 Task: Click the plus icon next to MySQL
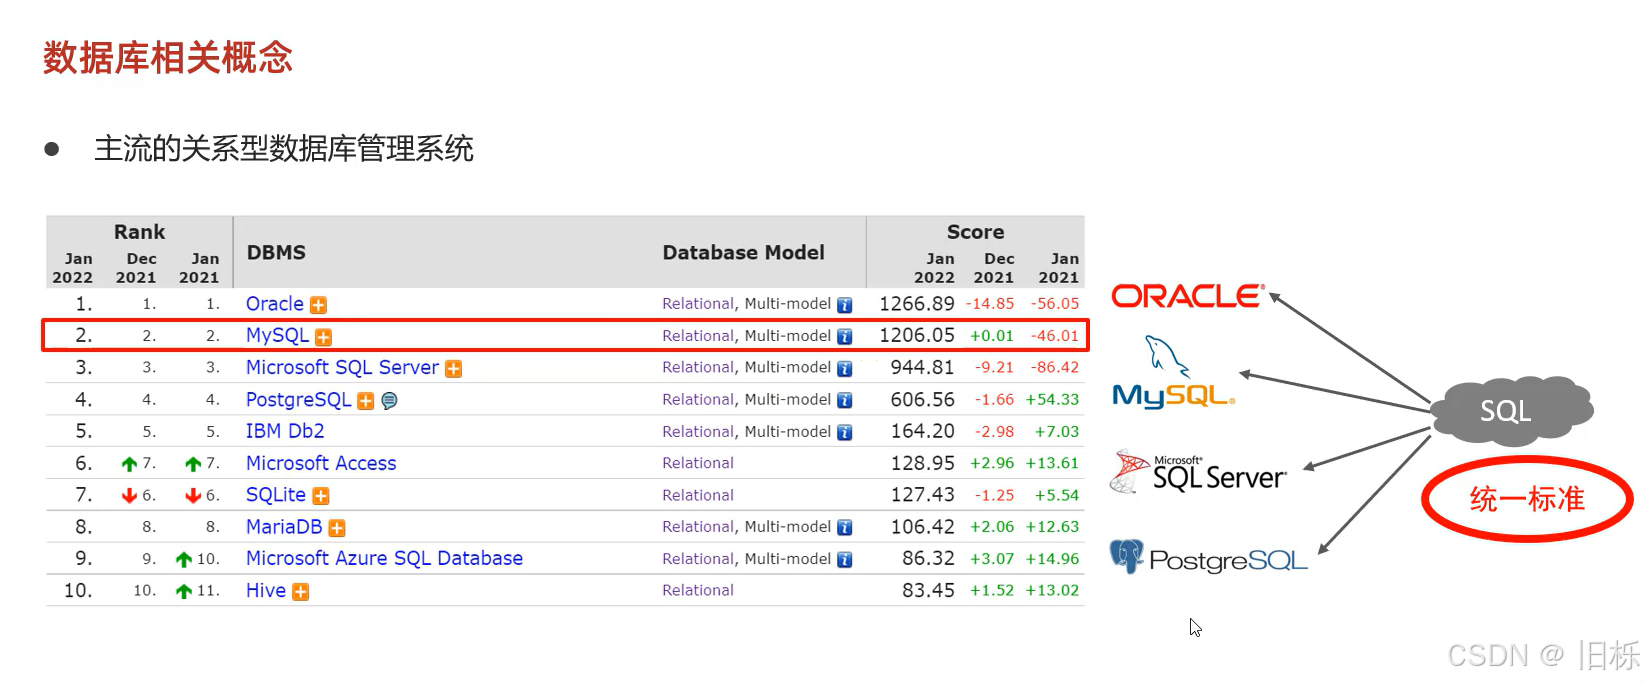click(x=323, y=337)
